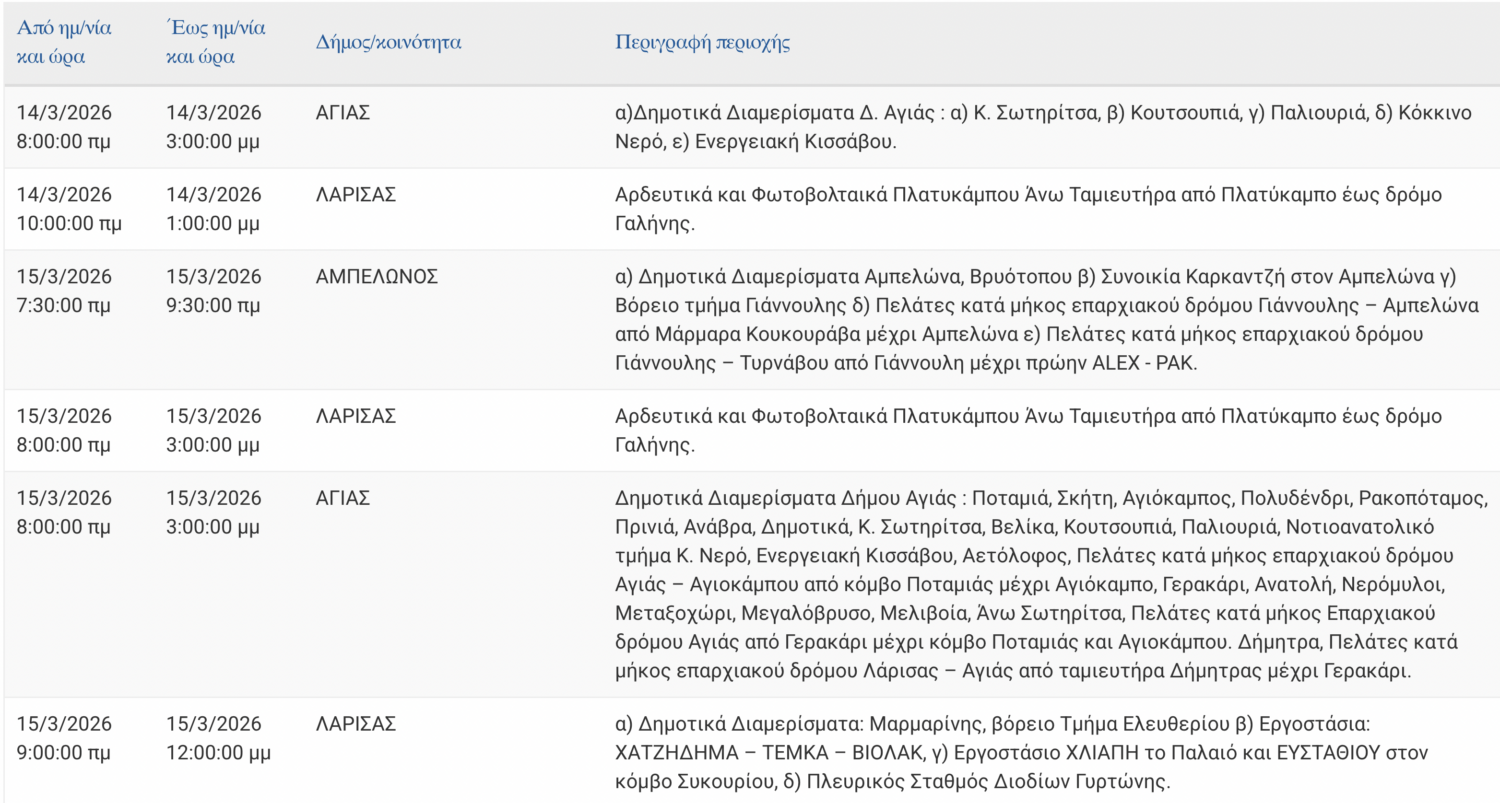
Task: Click ΛΑΡΙΣΑΣ in the 15/3/2026 9:00 row
Action: (355, 723)
